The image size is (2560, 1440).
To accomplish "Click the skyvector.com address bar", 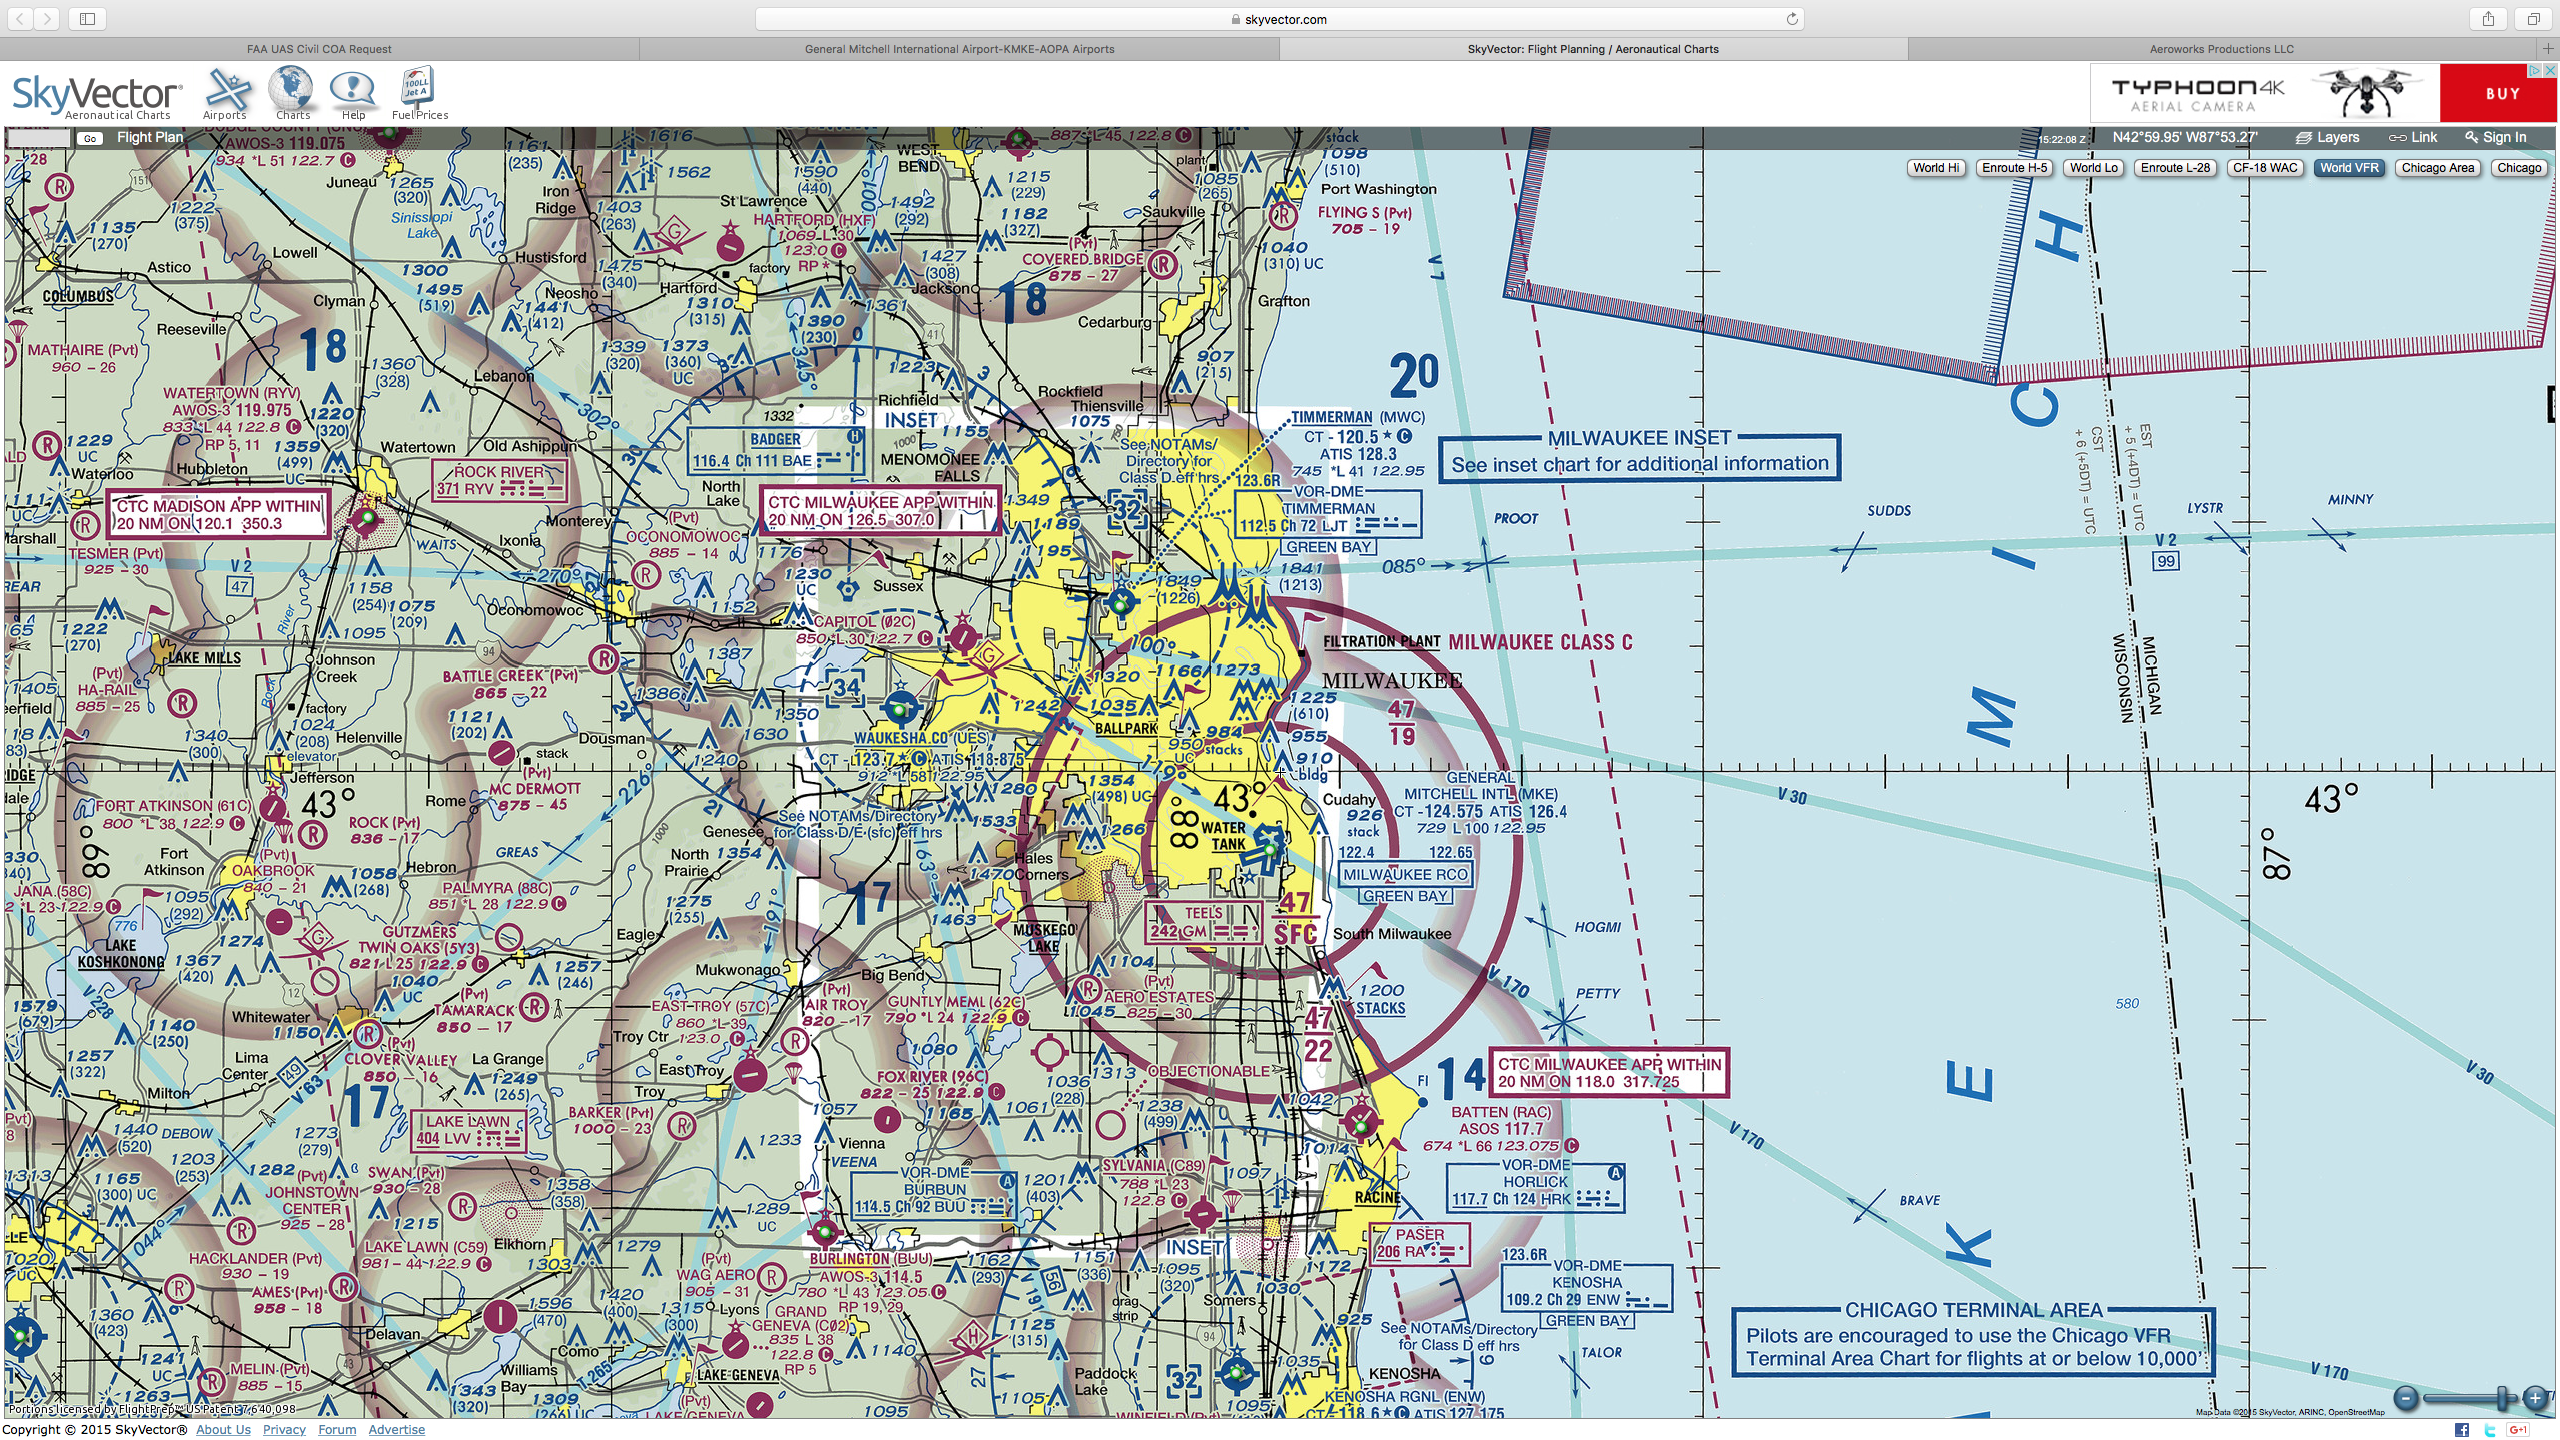I will click(1279, 19).
